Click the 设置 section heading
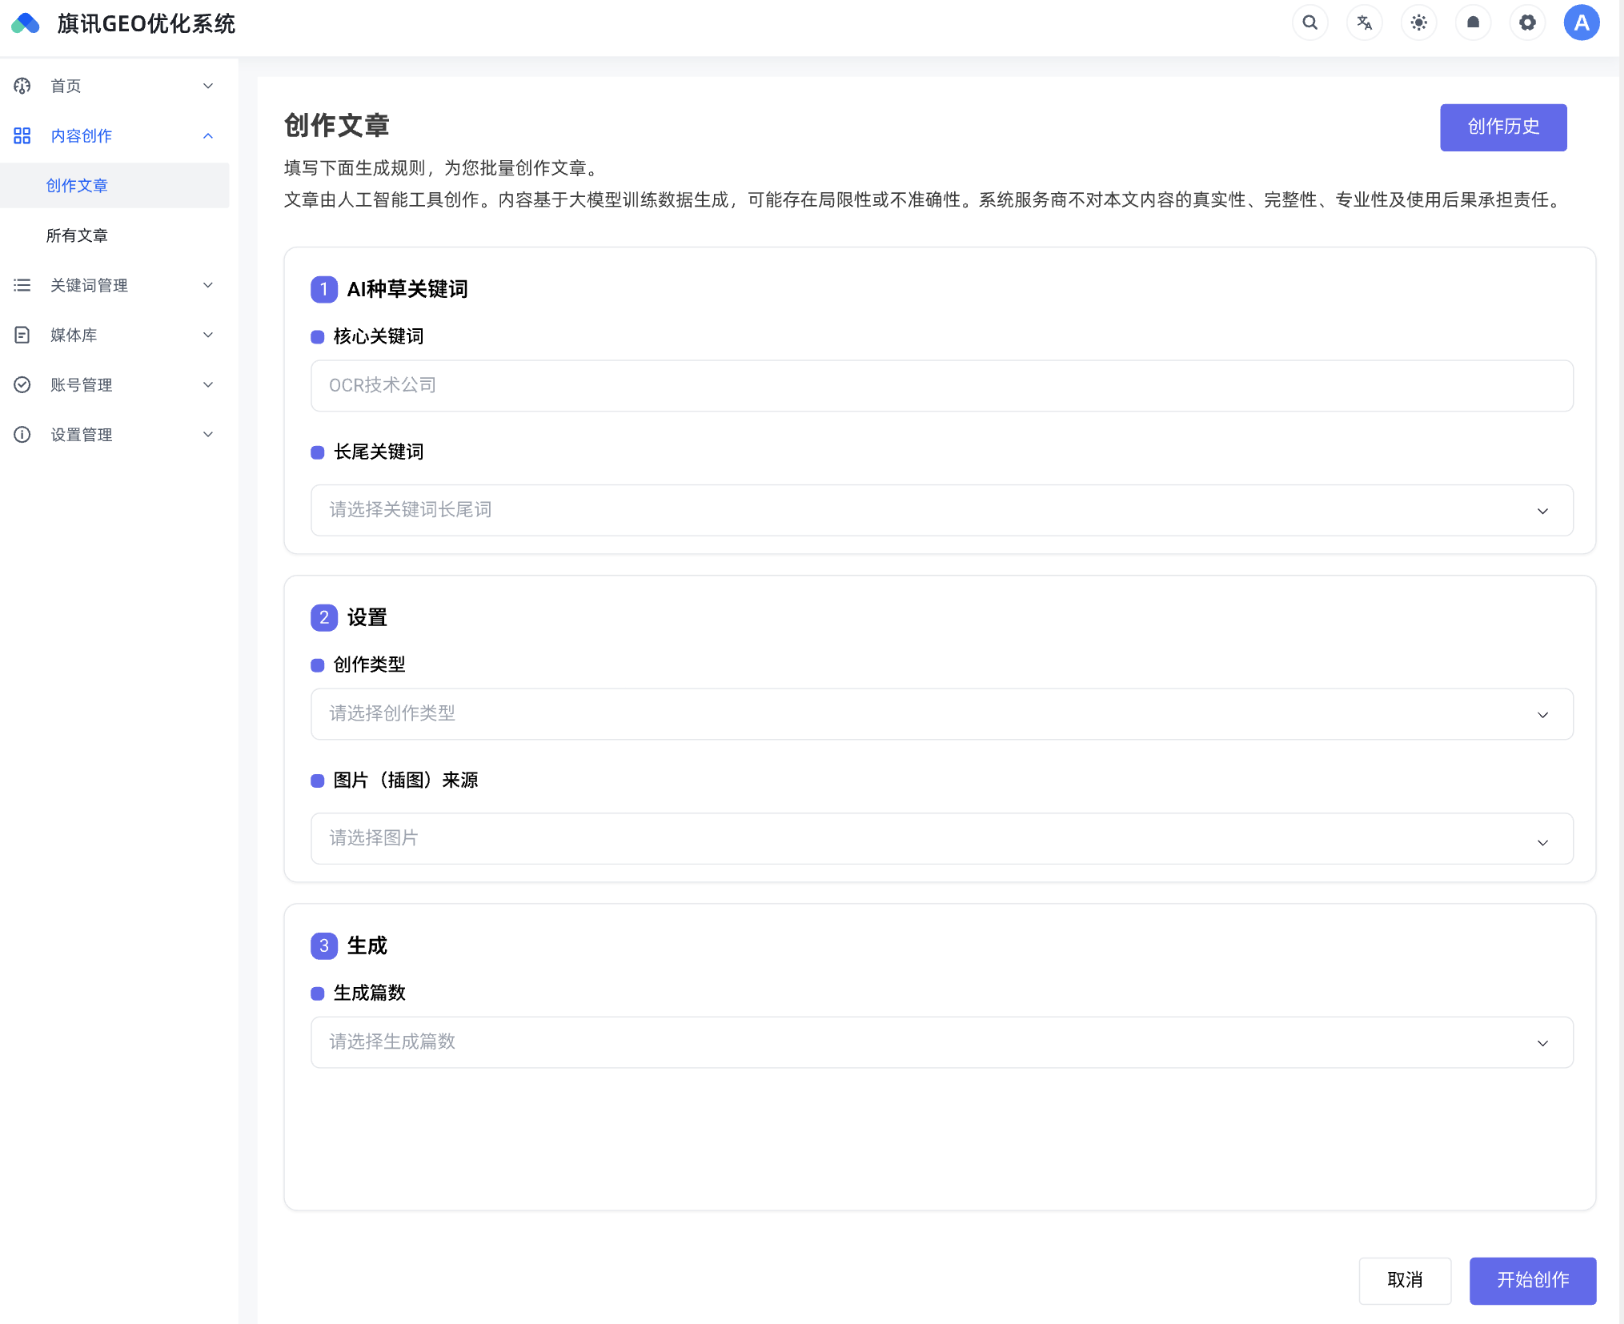This screenshot has height=1324, width=1624. (367, 617)
